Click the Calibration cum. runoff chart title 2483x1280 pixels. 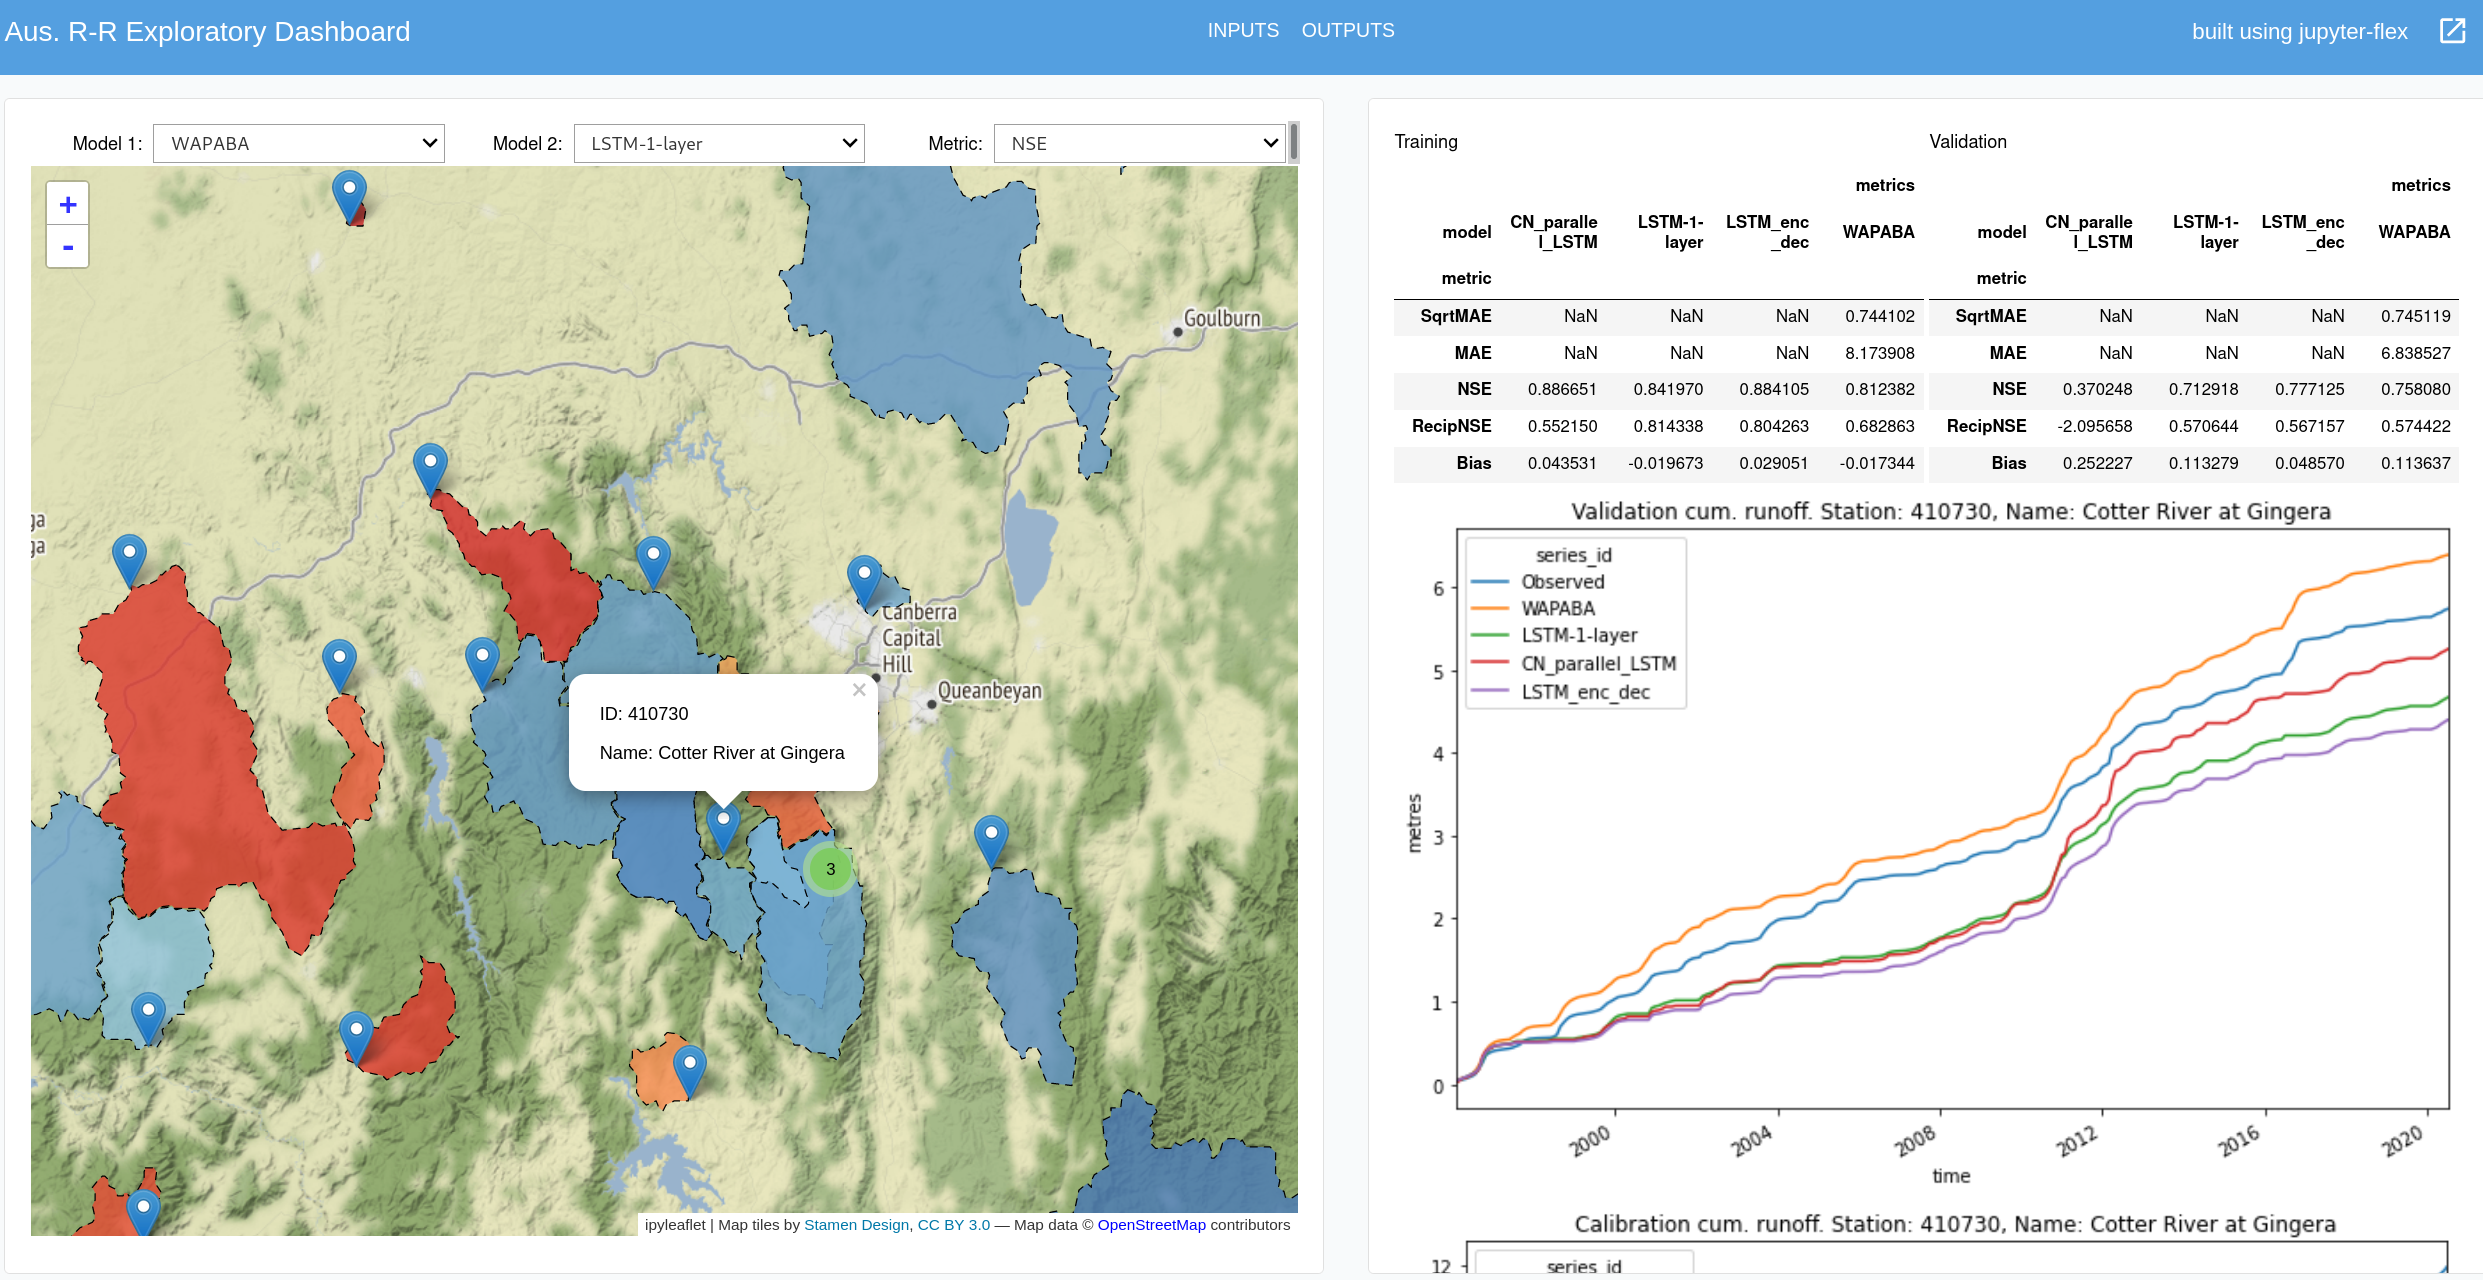point(1955,1225)
